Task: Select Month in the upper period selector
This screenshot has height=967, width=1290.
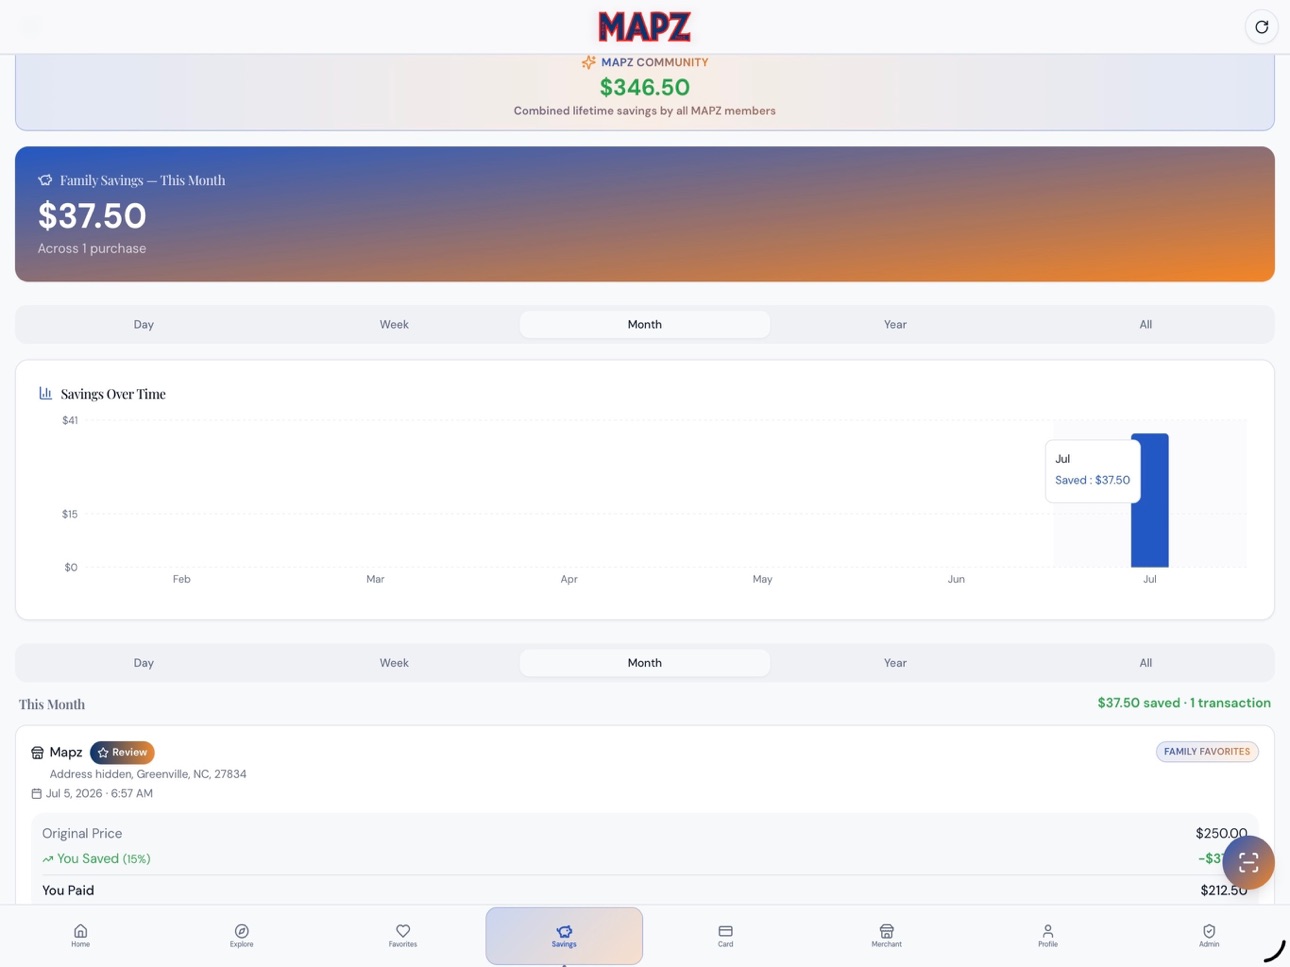Action: 644,324
